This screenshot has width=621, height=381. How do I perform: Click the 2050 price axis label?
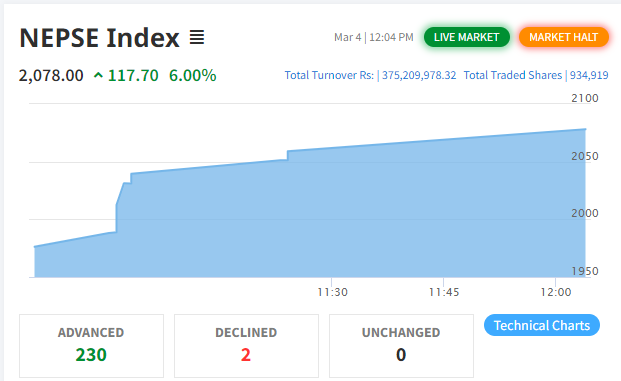(585, 156)
